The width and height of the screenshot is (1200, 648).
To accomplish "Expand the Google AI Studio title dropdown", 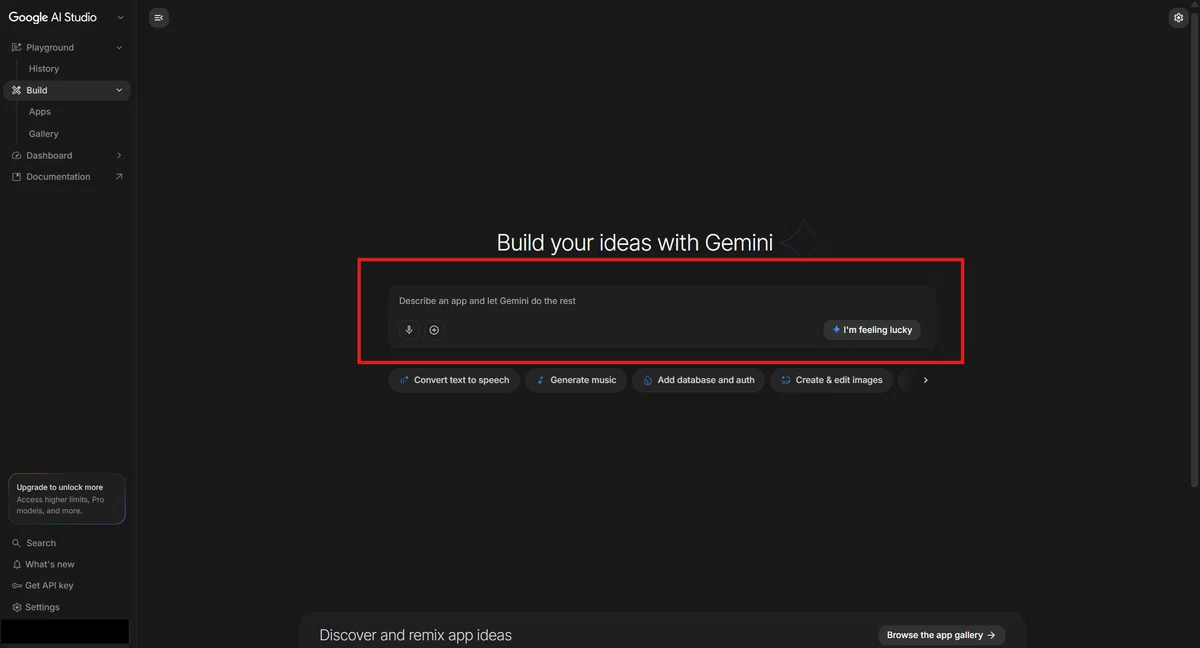I will point(120,17).
